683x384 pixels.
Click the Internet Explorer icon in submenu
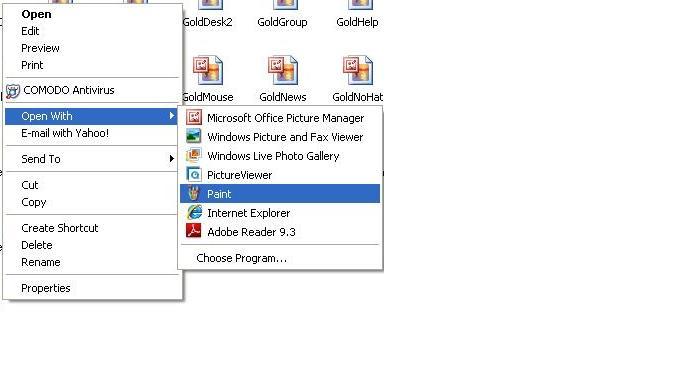(194, 212)
